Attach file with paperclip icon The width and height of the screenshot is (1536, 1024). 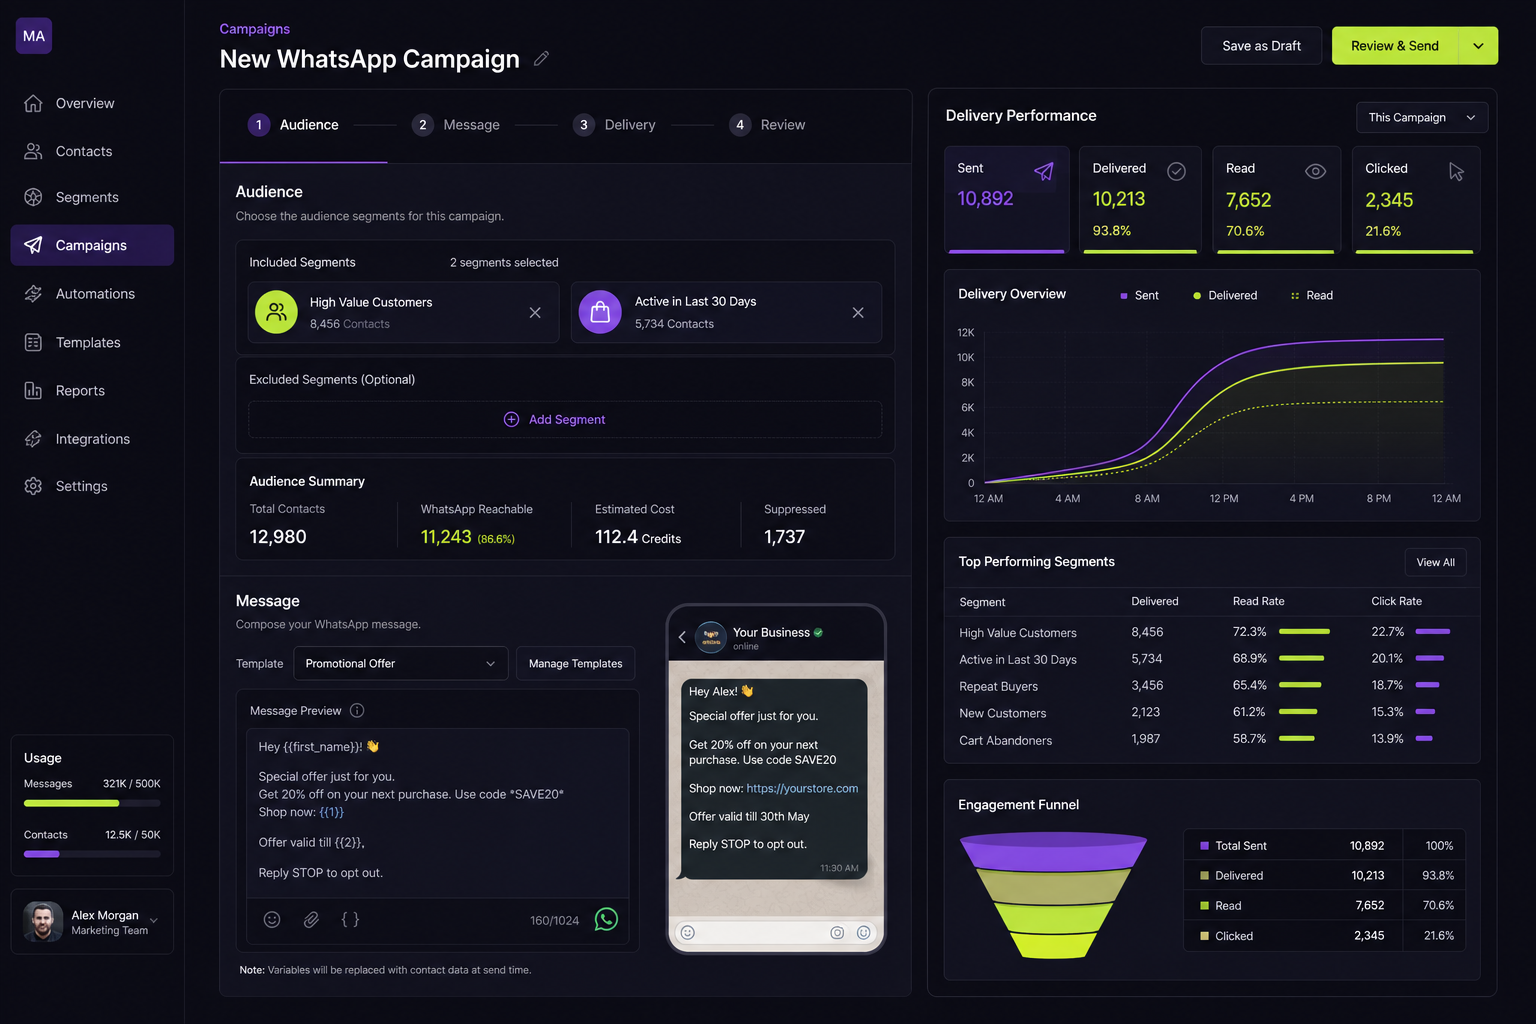pyautogui.click(x=311, y=919)
